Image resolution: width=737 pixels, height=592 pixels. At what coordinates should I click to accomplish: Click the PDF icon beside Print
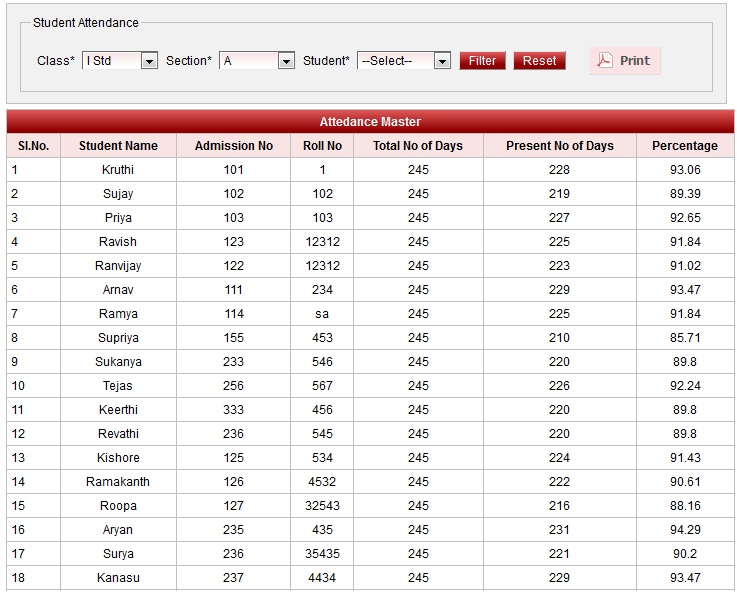click(x=604, y=60)
